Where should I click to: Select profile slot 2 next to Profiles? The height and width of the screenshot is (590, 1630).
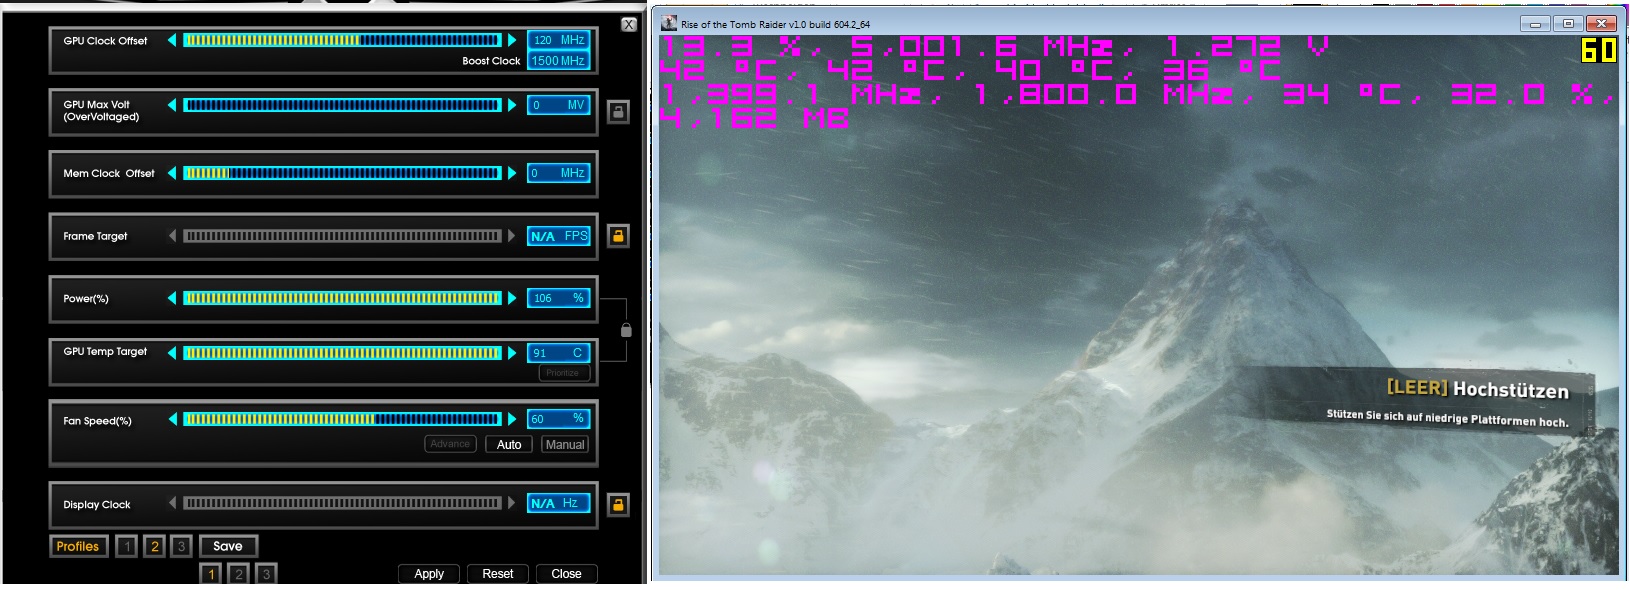coord(154,546)
